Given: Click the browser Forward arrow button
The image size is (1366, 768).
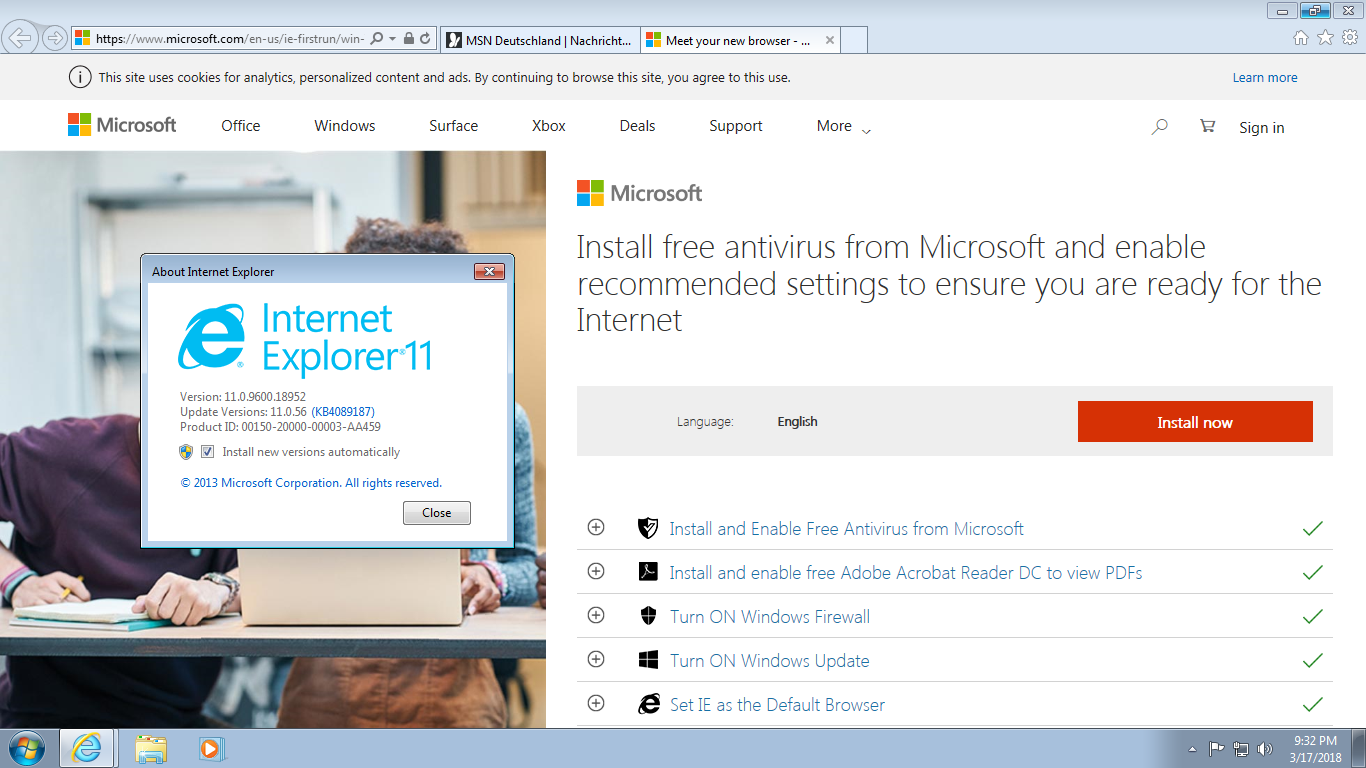Looking at the screenshot, I should coord(54,39).
